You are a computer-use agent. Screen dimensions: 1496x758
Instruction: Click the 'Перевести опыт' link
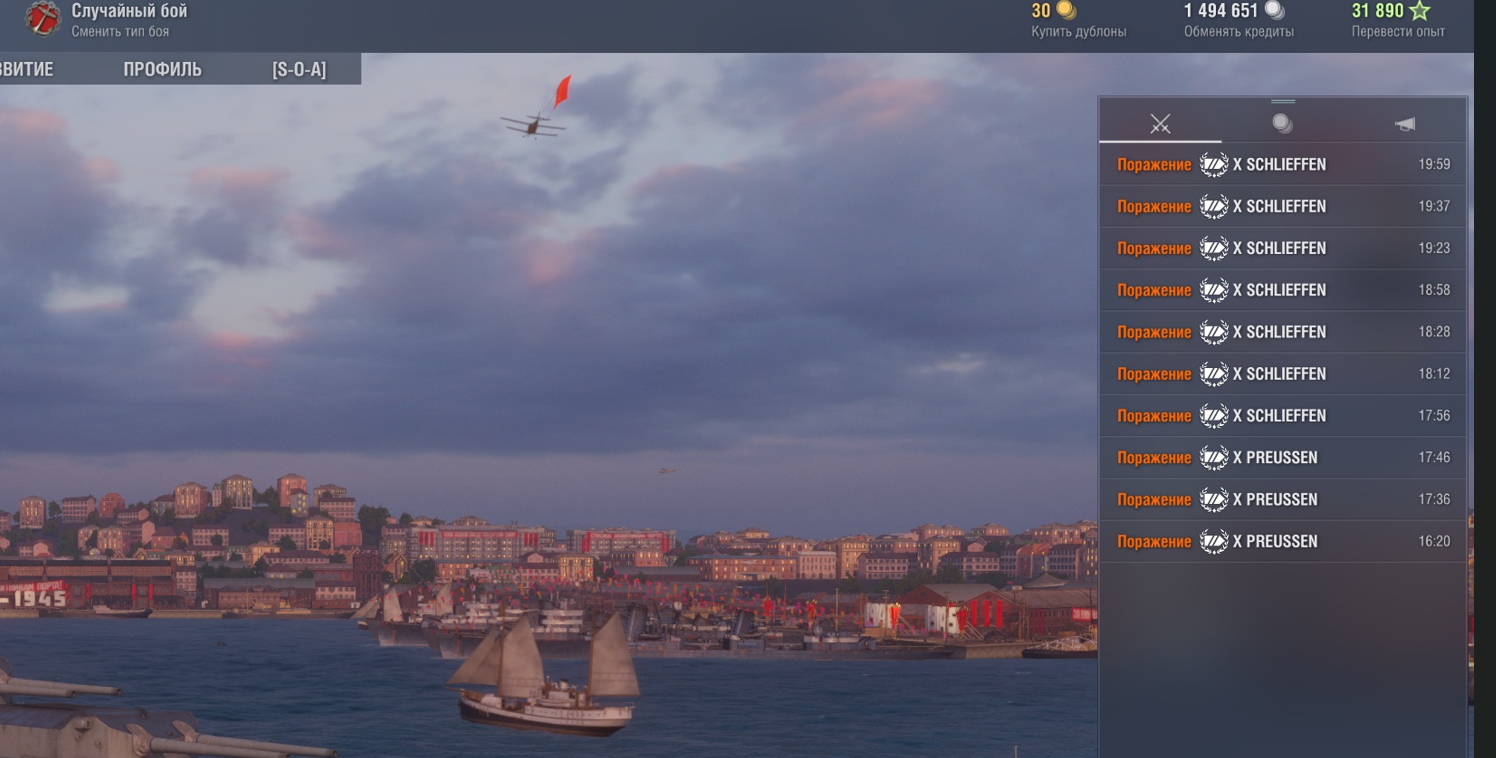click(1398, 32)
